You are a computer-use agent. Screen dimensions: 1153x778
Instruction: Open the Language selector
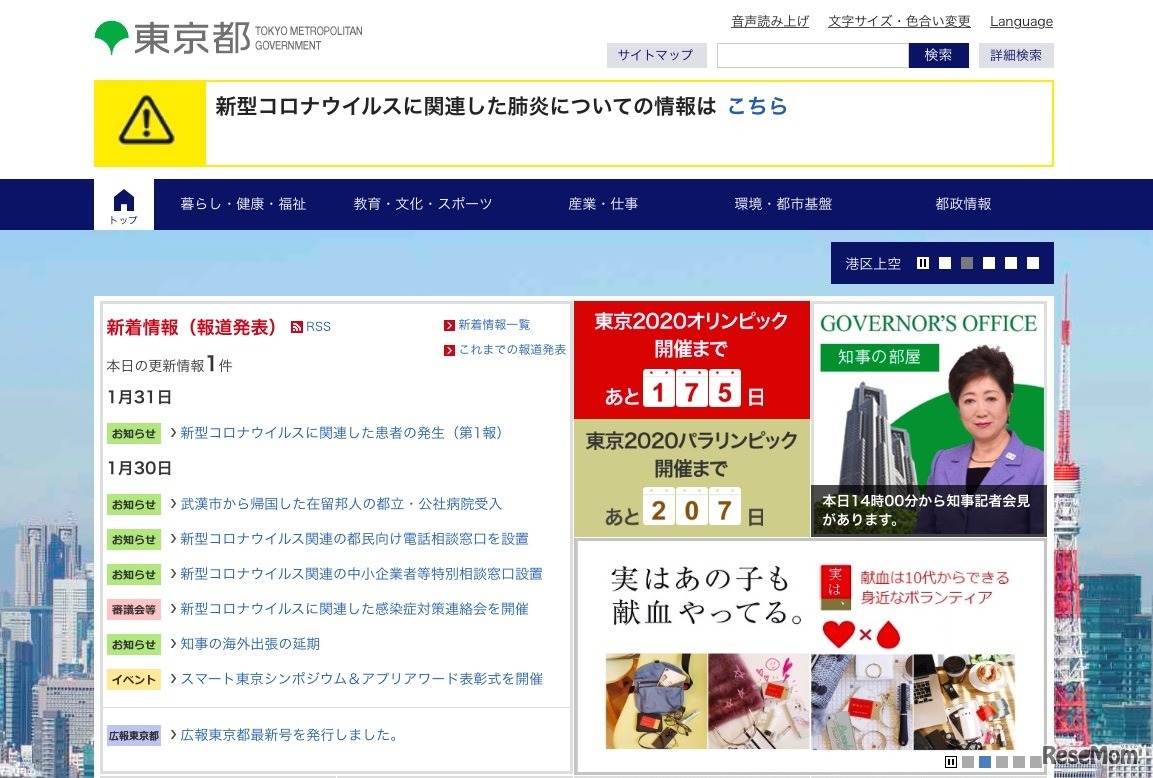tap(1021, 20)
